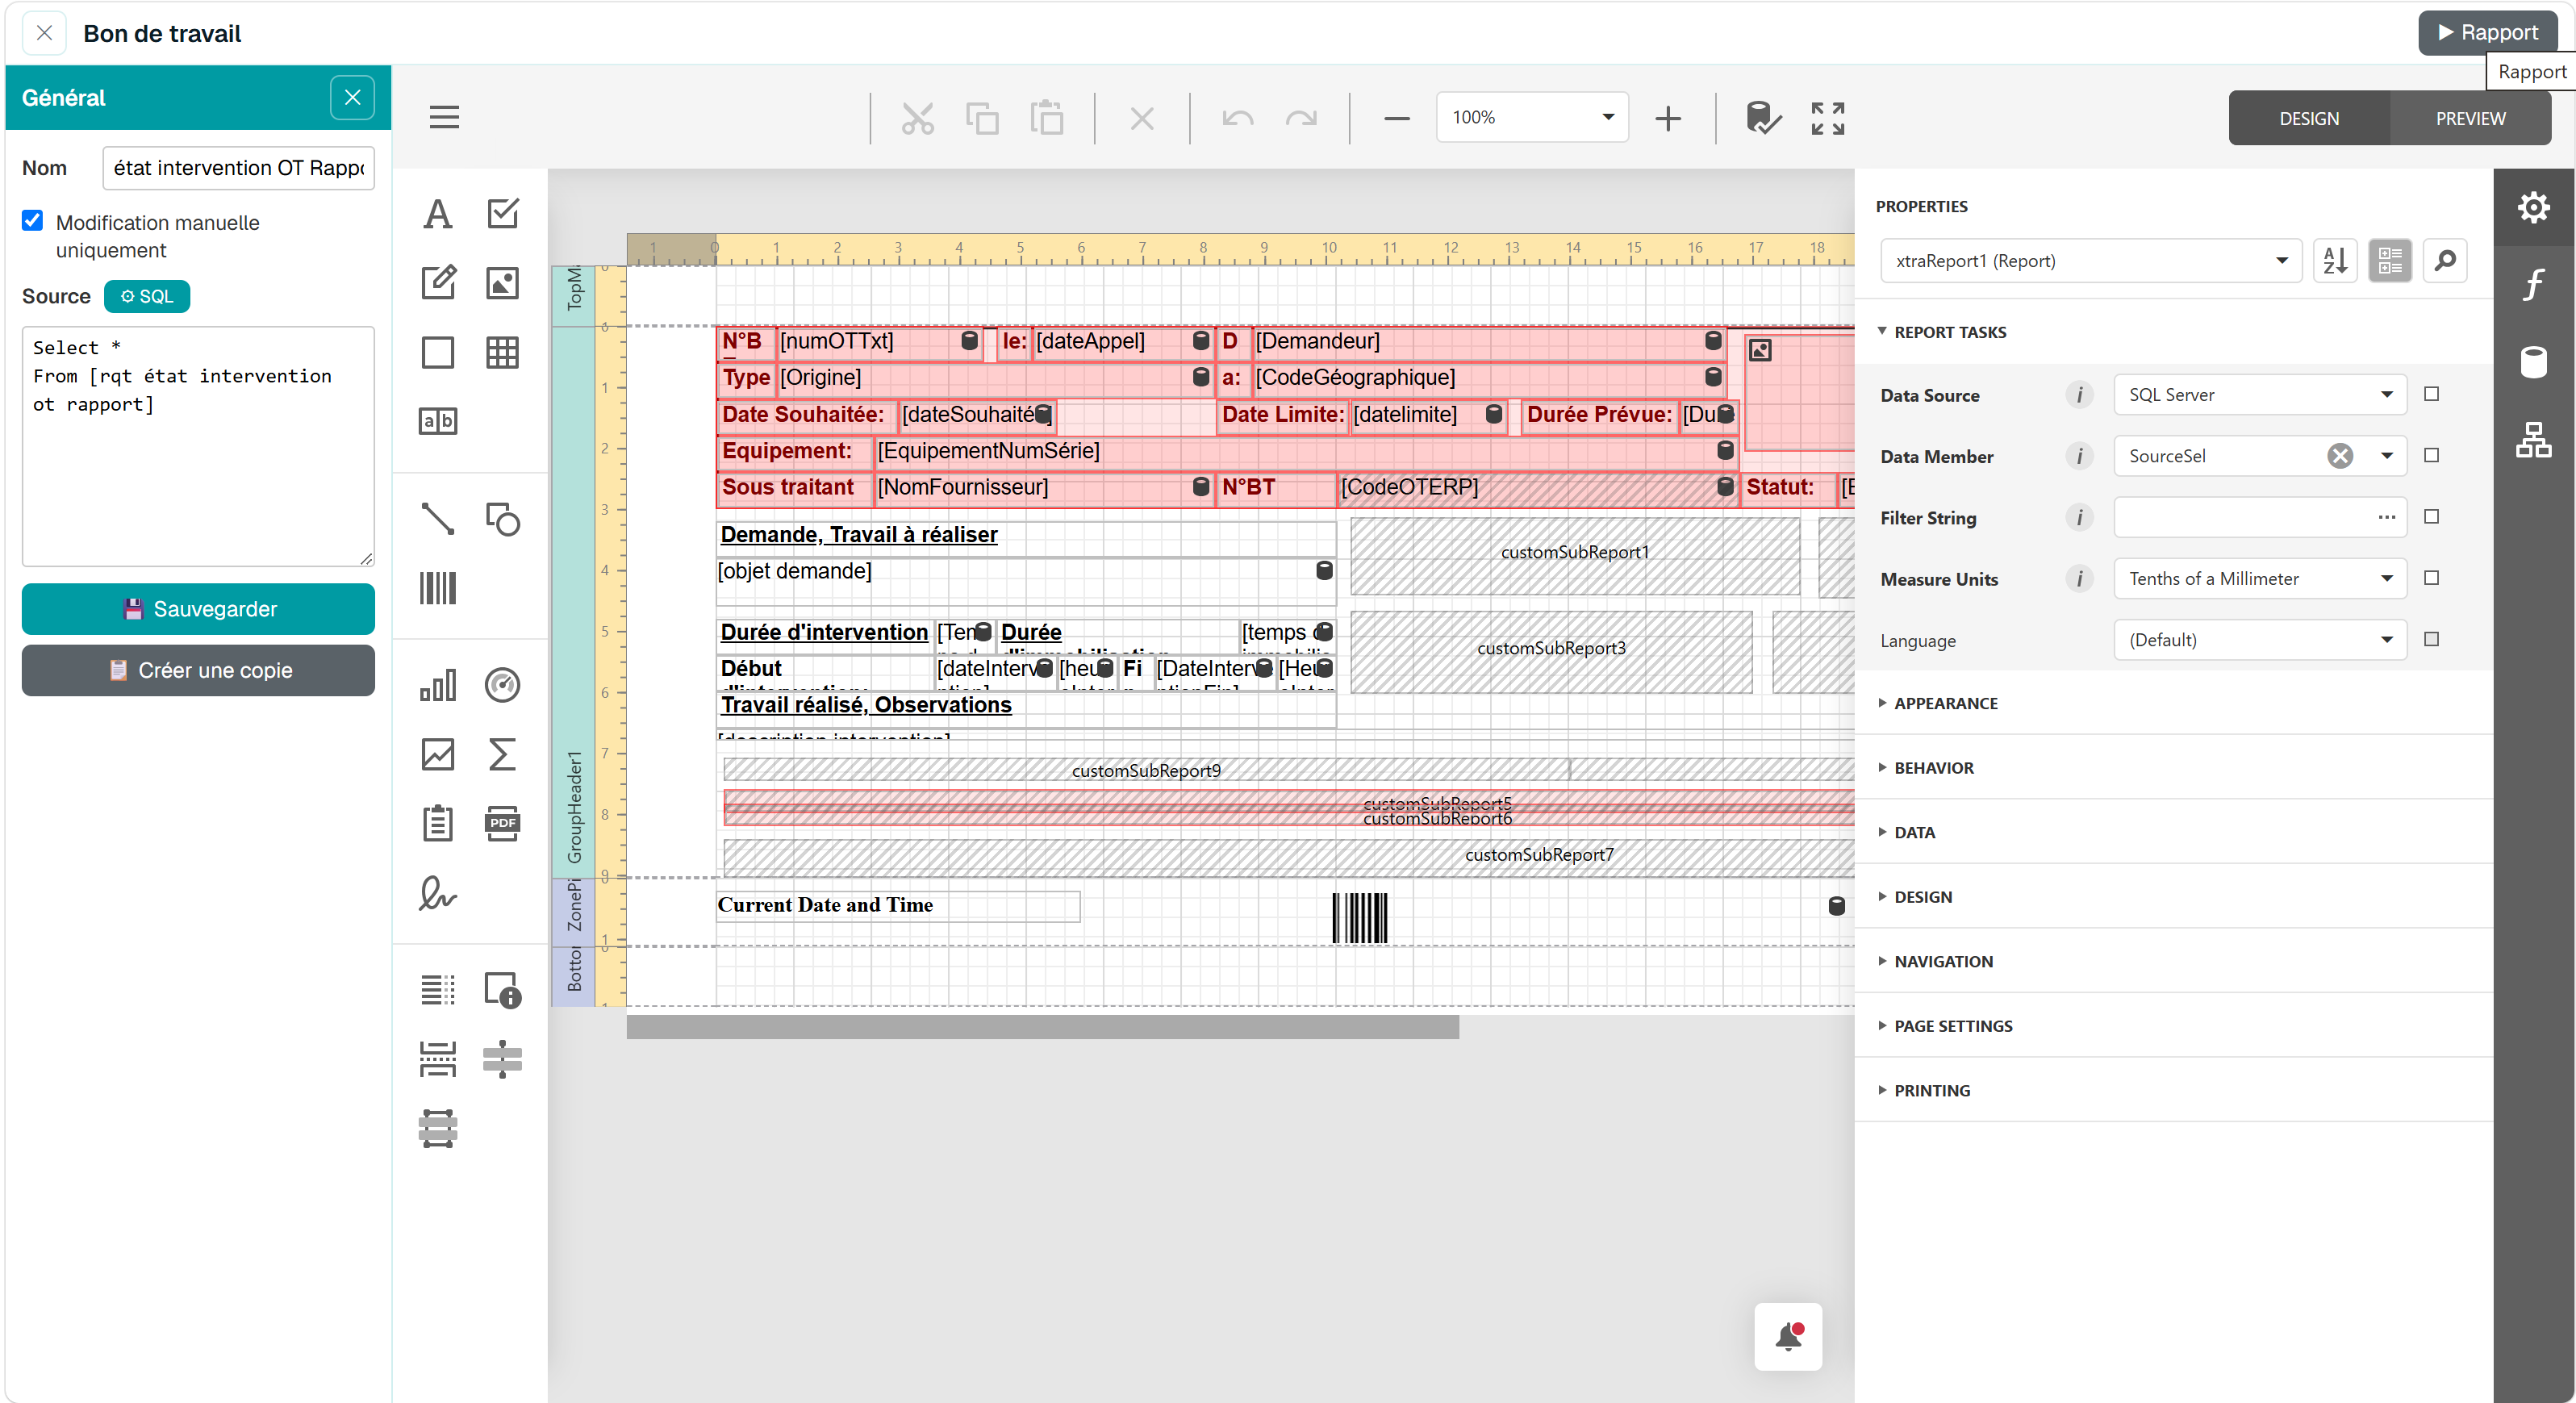Viewport: 2576px width, 1403px height.
Task: Select the PDF Signature control tool
Action: pos(437,892)
